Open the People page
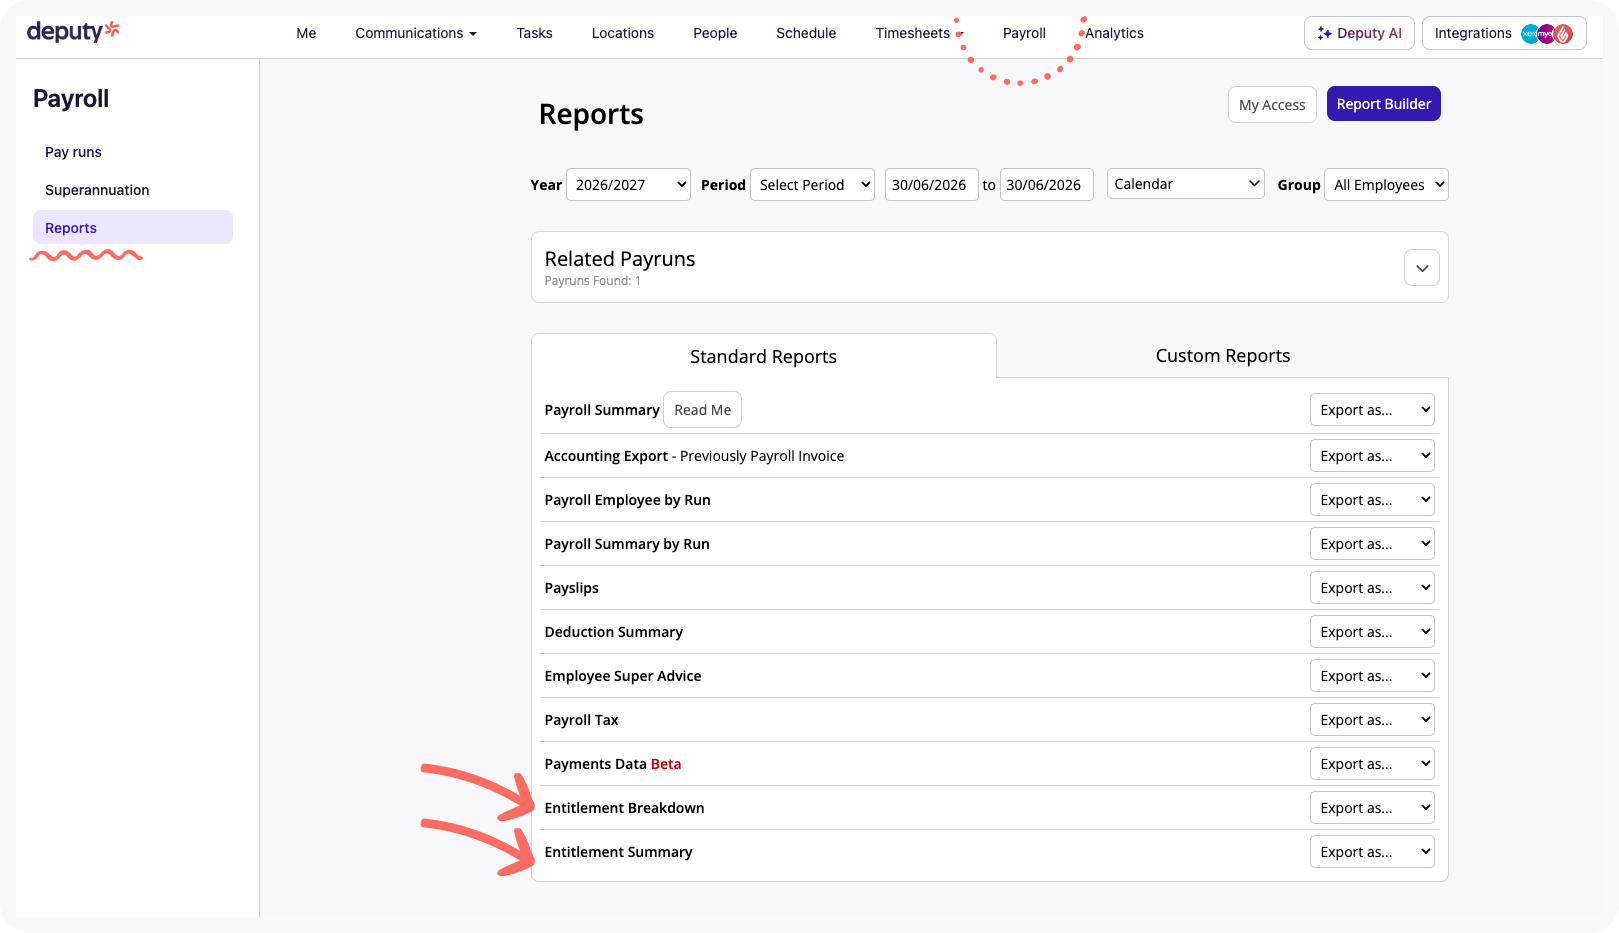 (x=715, y=33)
